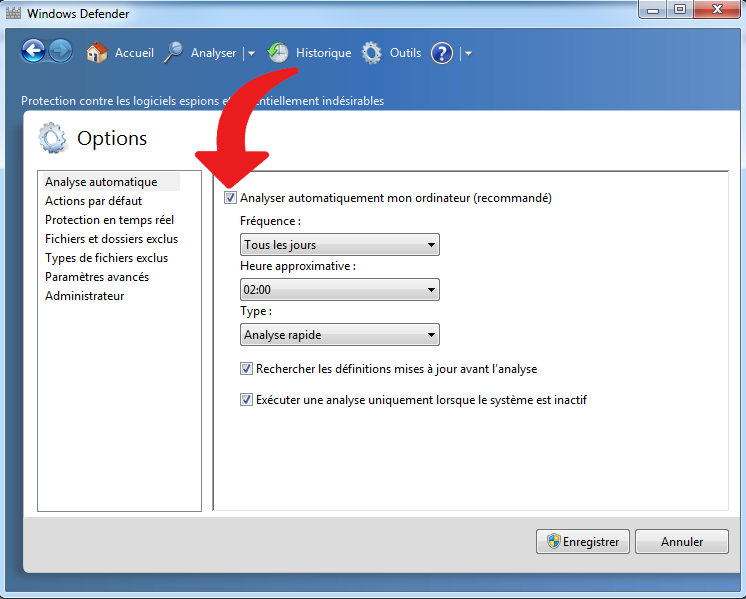Minimize the Windows Defender window

pos(653,10)
